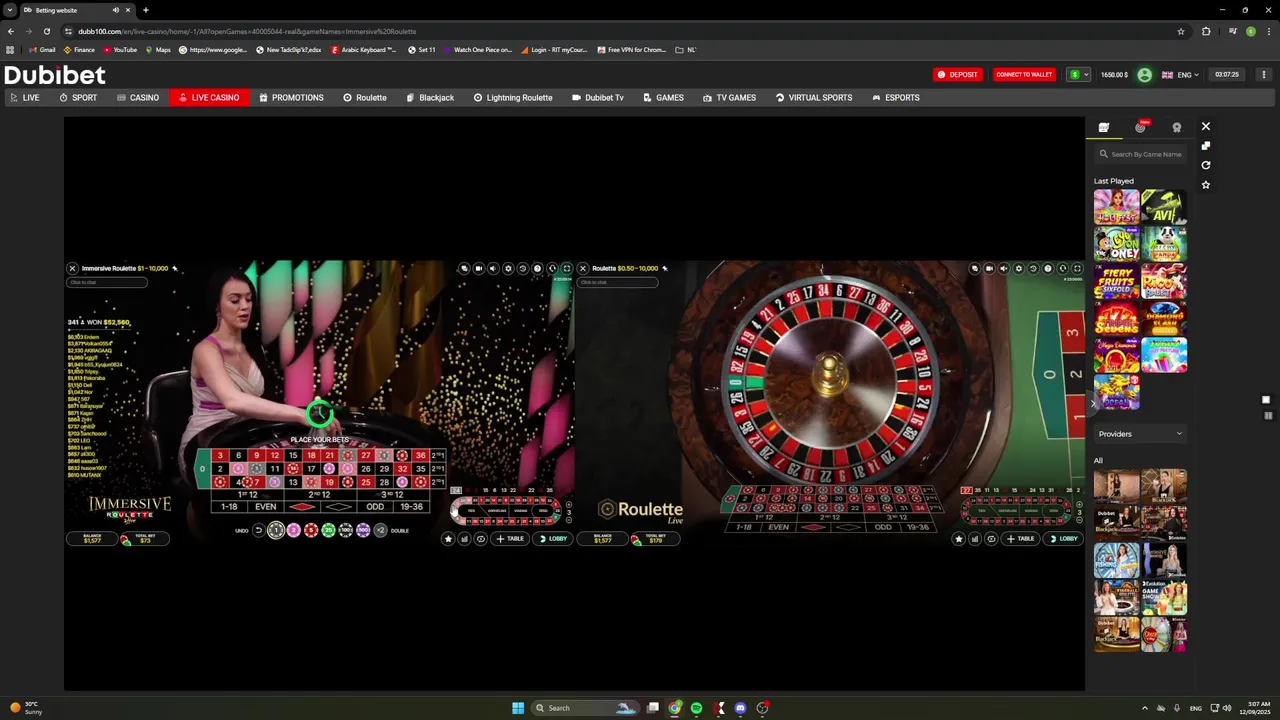This screenshot has width=1280, height=720.
Task: Click the CONNECT TO WALLET button
Action: [x=1024, y=74]
